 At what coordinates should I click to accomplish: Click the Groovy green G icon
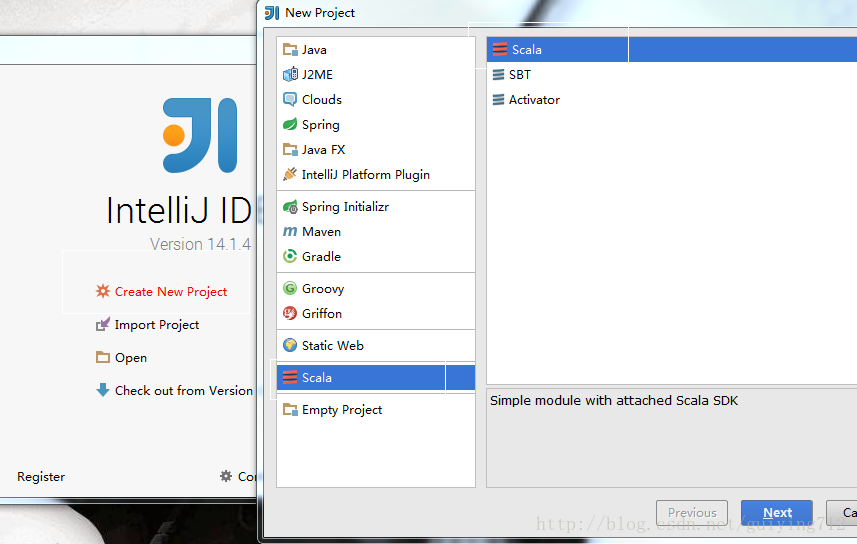pos(290,289)
